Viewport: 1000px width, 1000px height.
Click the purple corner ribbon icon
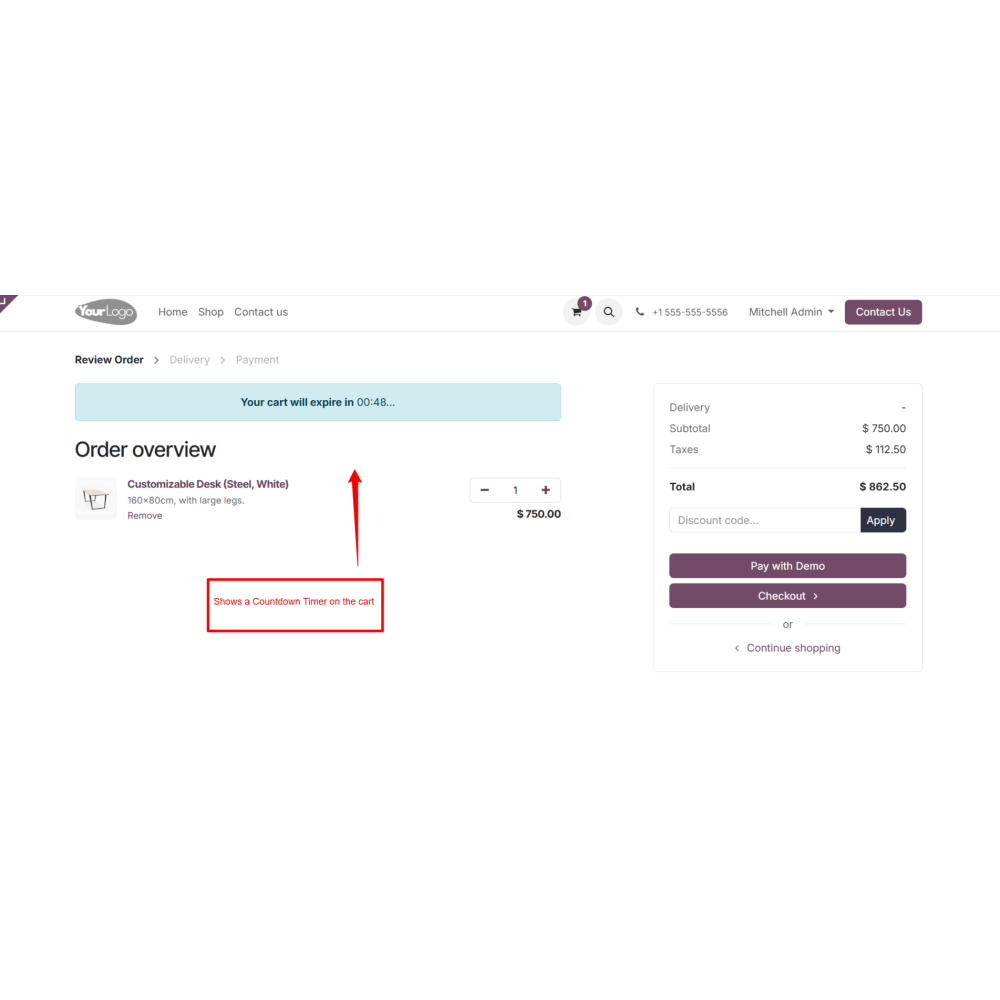point(6,302)
